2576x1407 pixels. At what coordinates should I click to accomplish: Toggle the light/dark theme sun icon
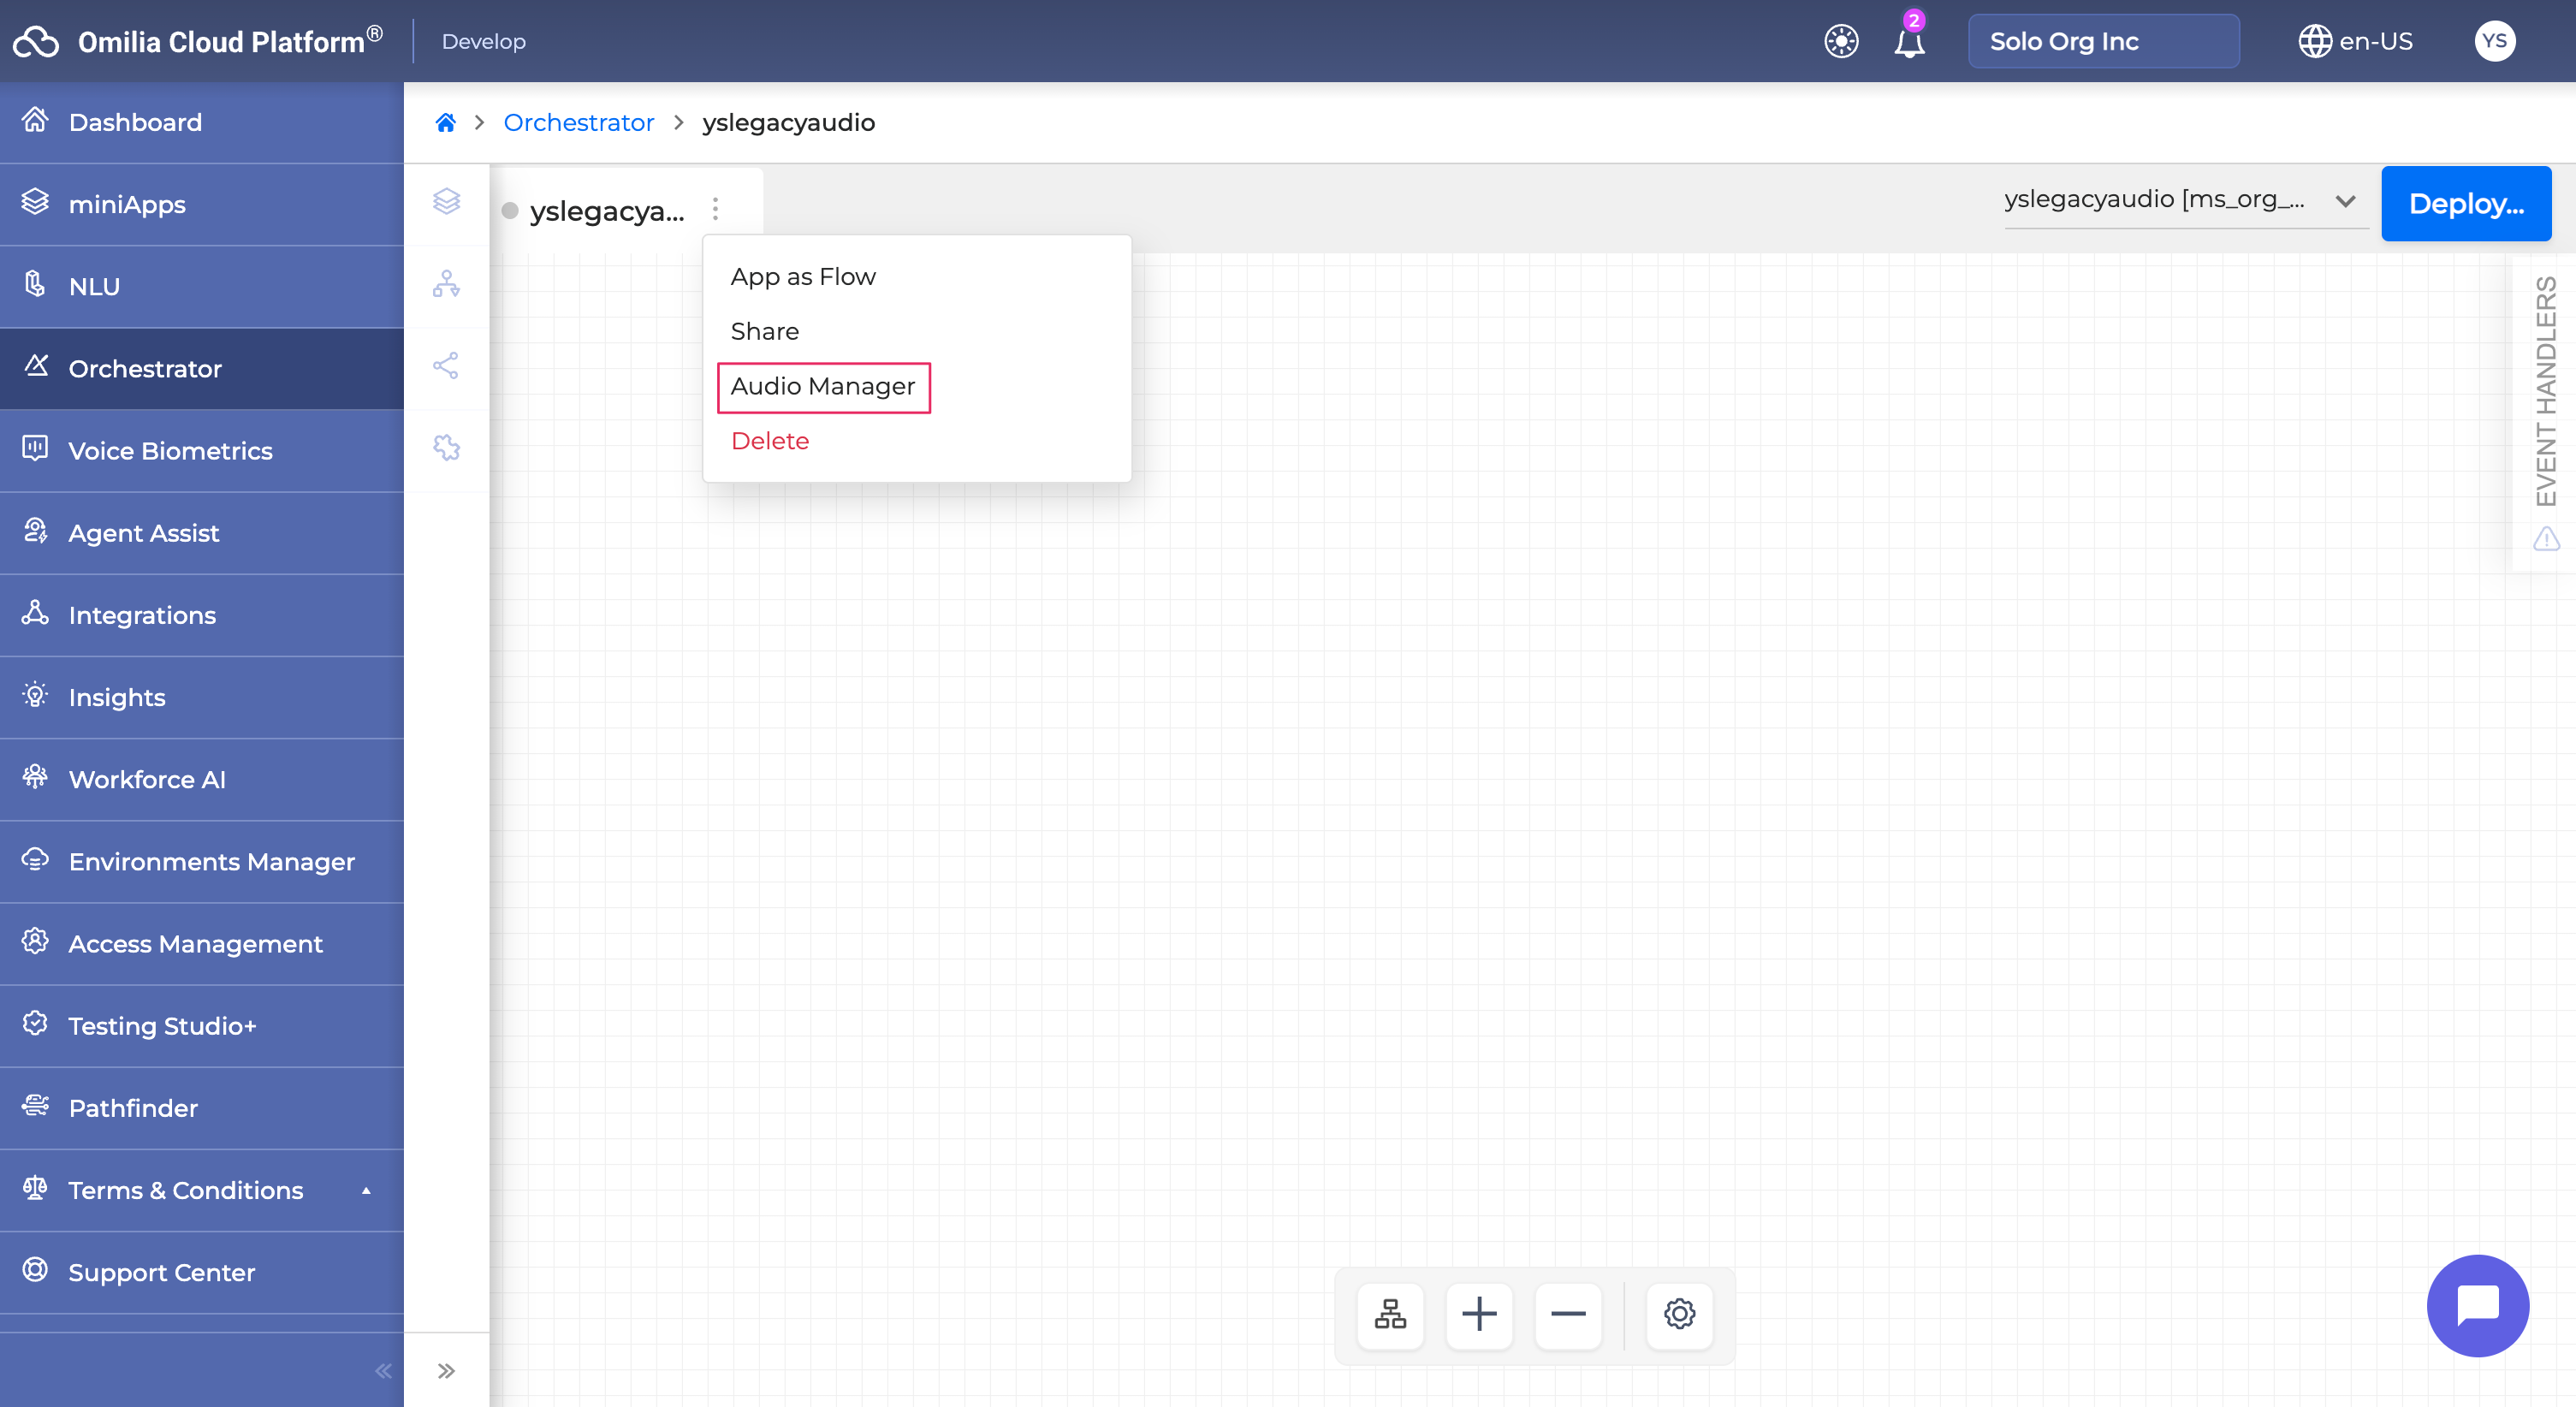coord(1841,42)
